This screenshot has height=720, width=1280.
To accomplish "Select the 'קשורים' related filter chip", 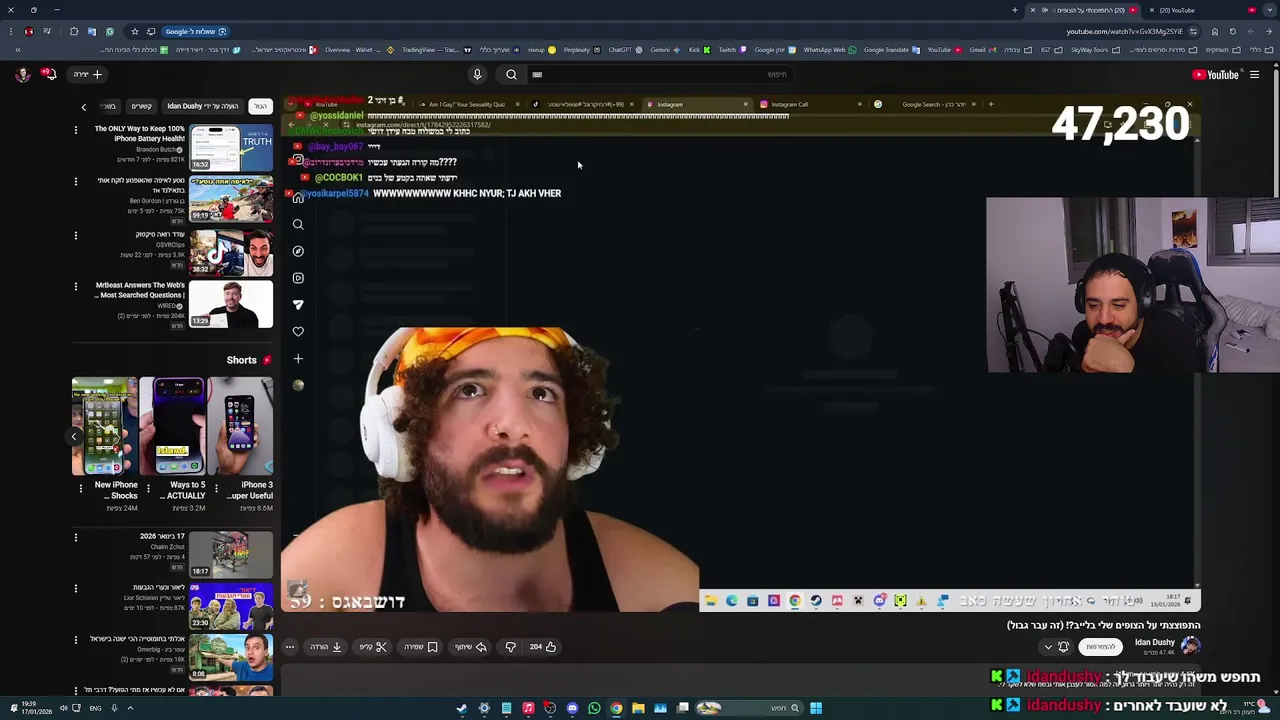I will pos(142,106).
